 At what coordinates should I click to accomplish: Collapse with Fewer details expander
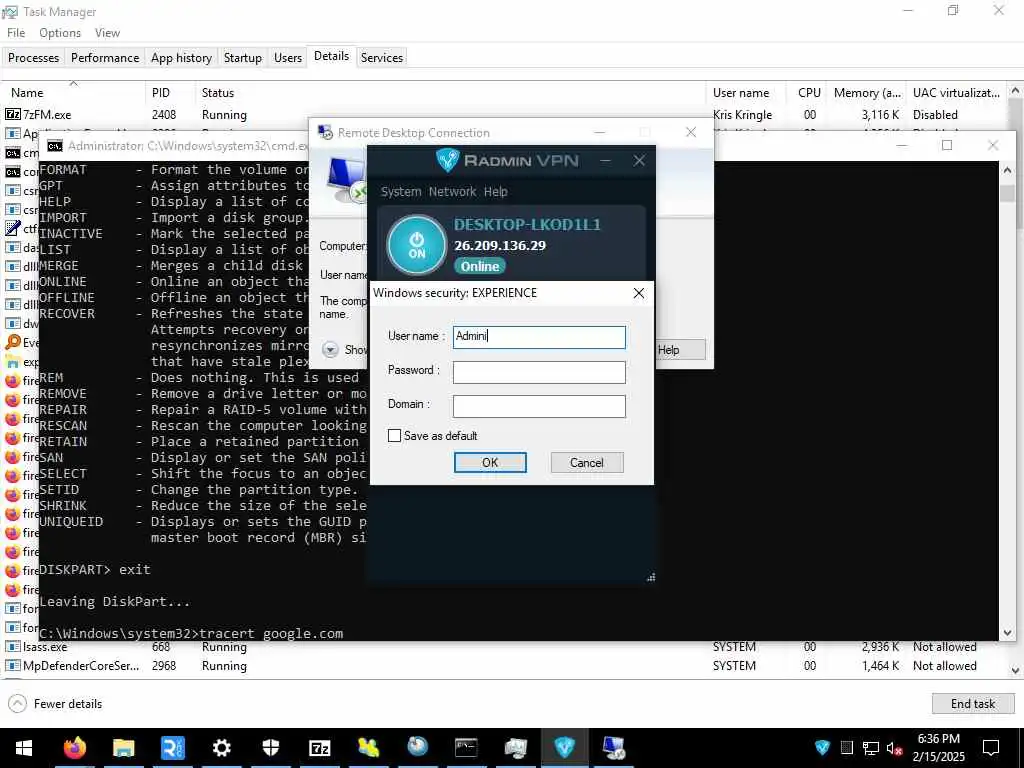55,704
